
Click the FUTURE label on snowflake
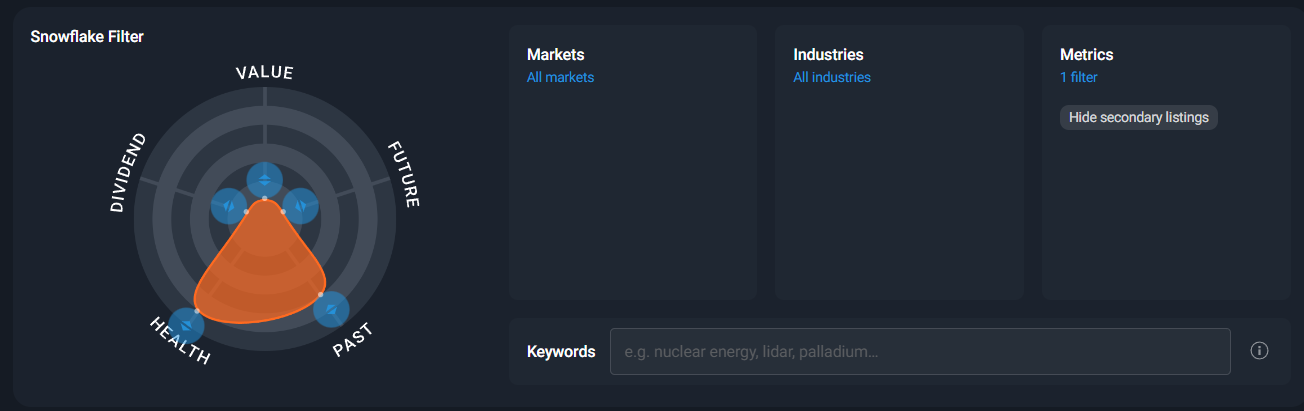tap(403, 174)
